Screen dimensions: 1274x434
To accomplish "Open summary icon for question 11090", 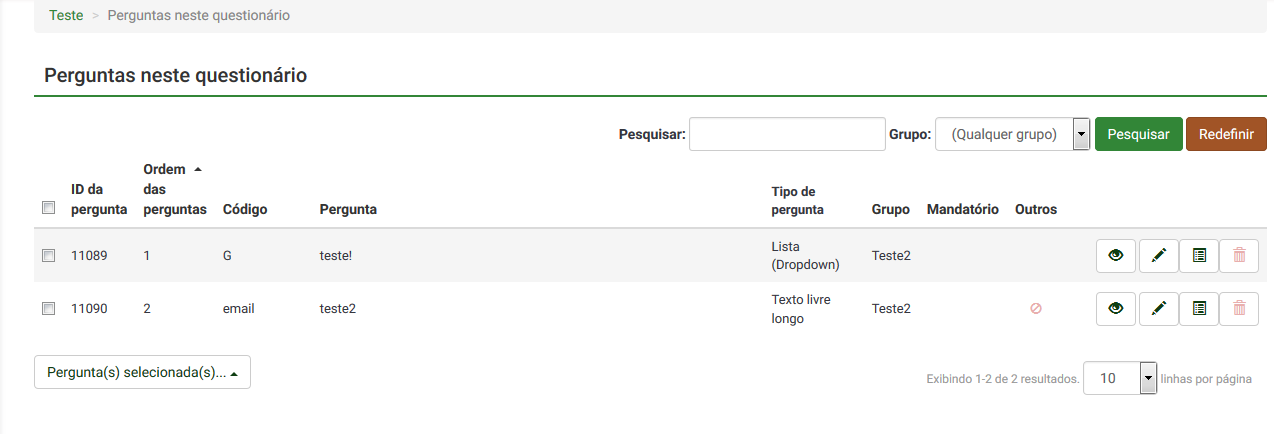I will coord(1199,309).
